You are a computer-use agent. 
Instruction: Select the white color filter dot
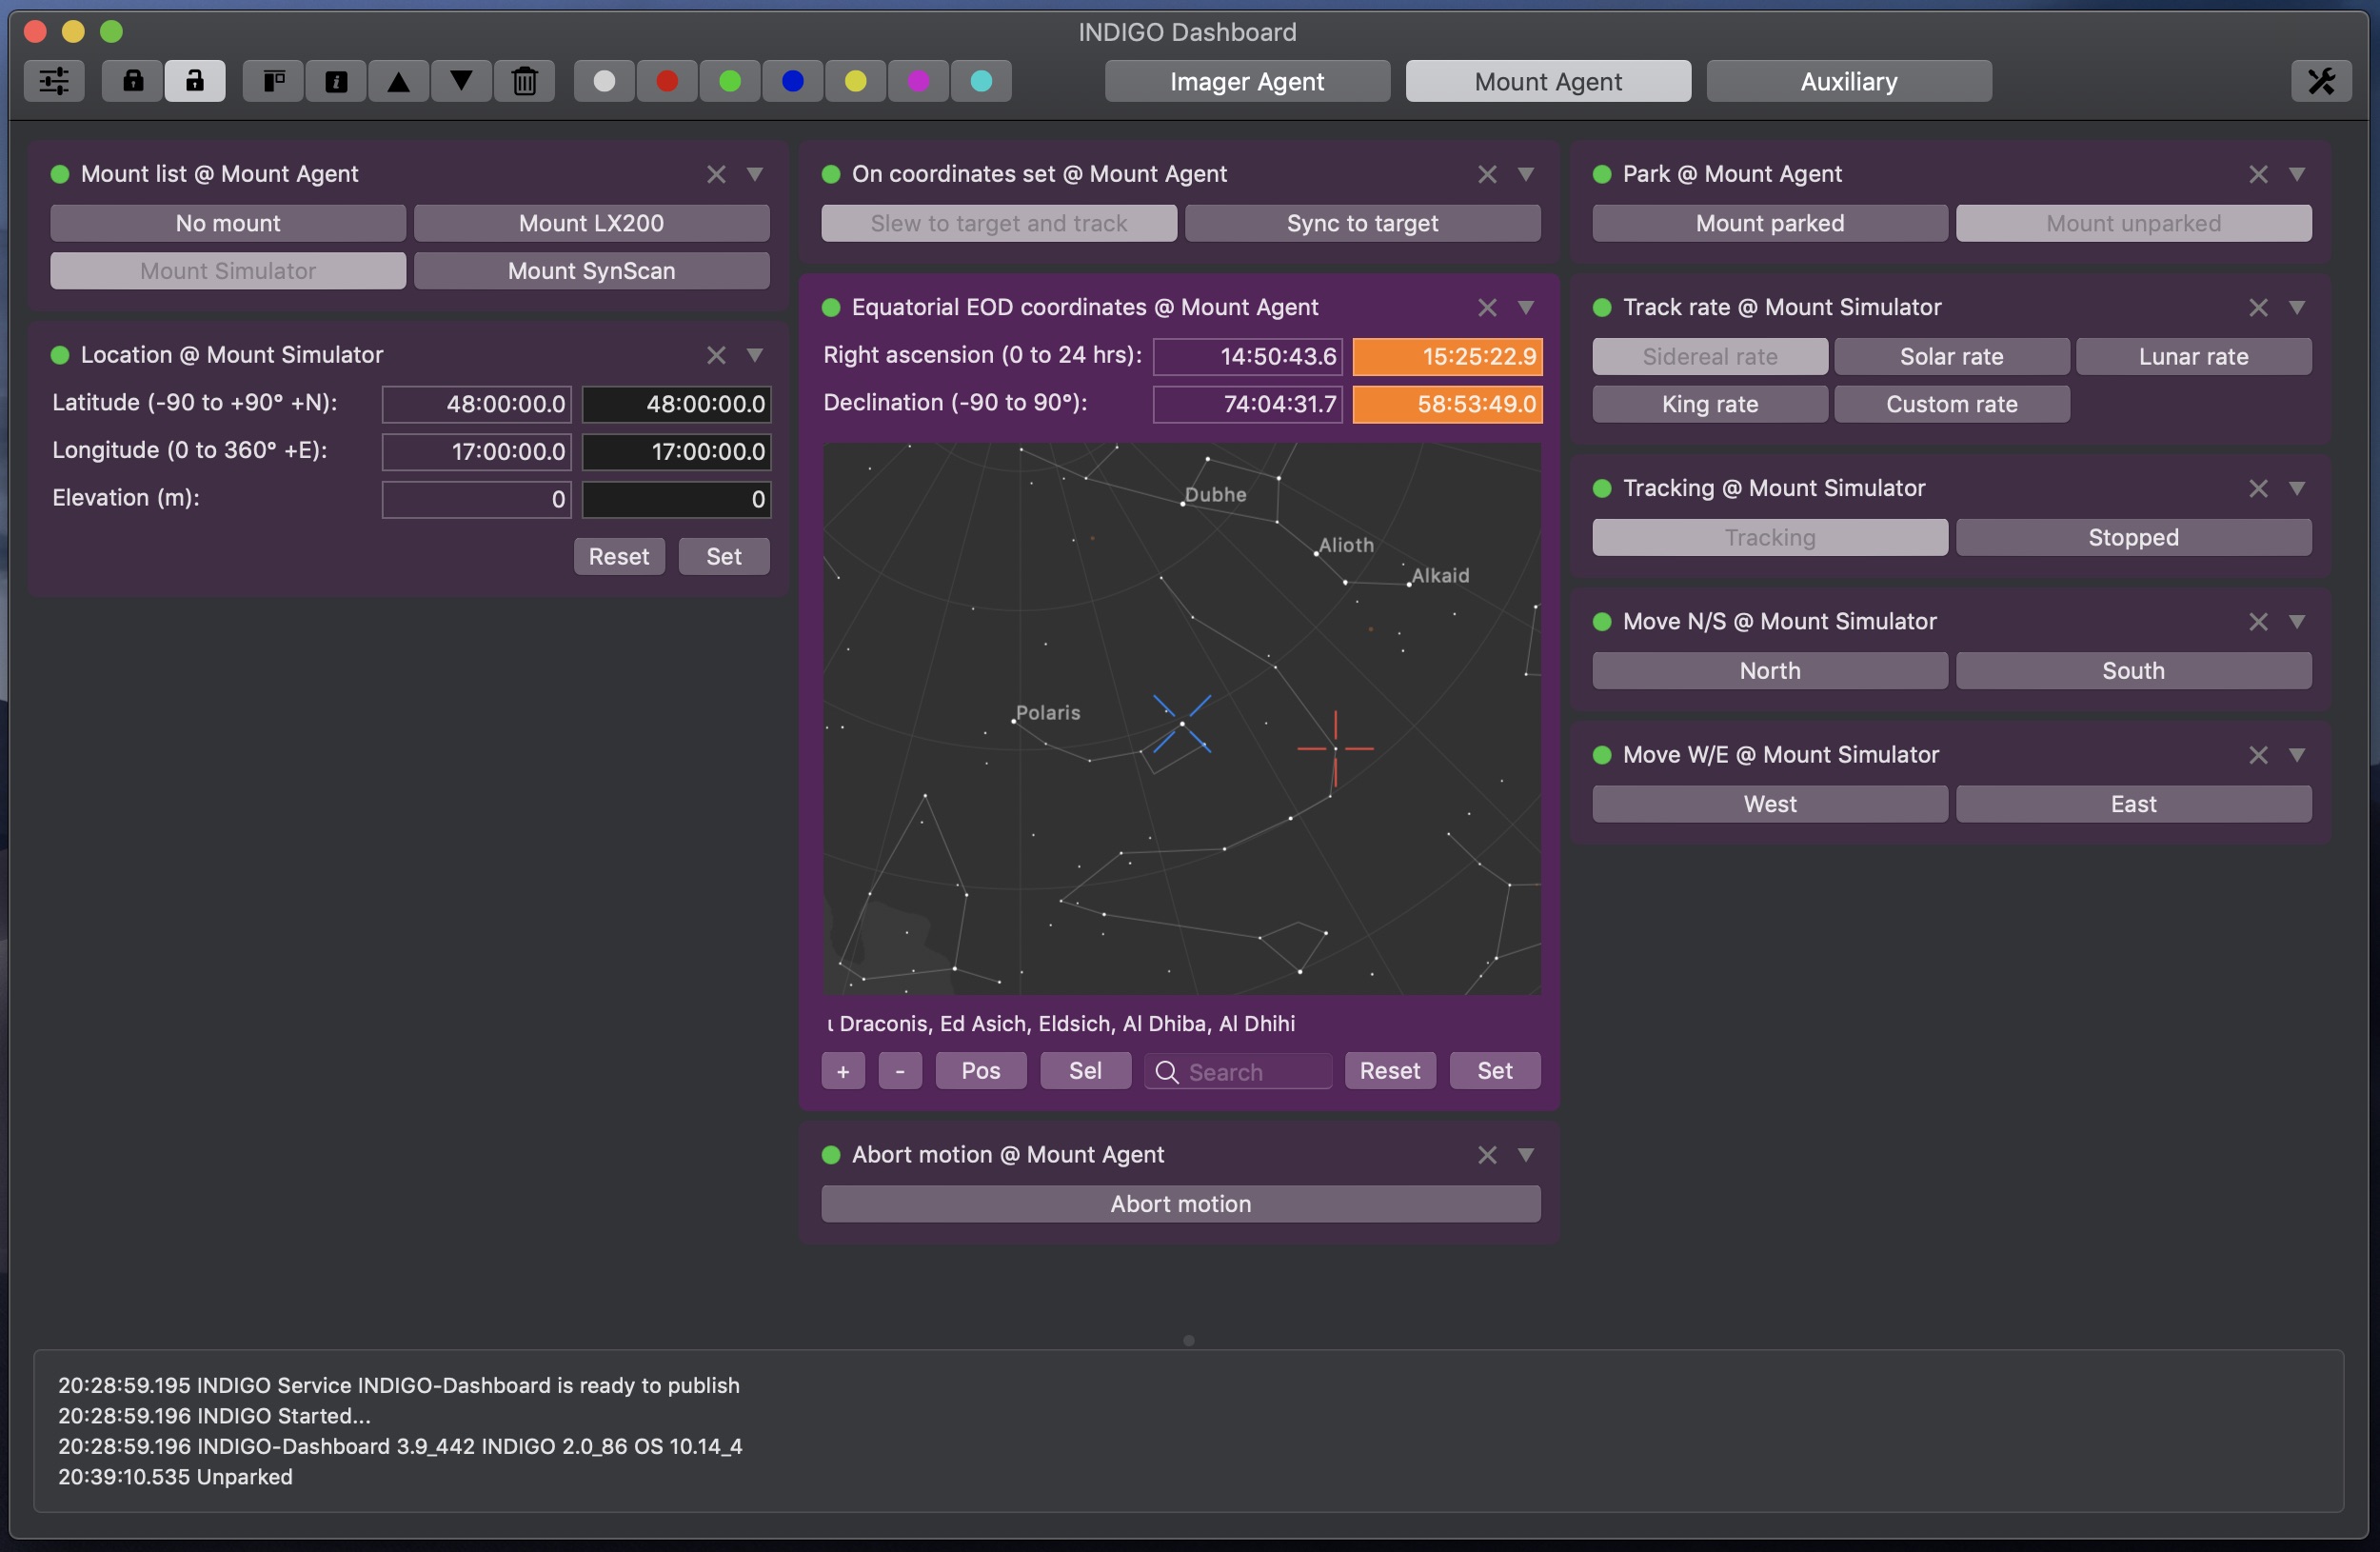[604, 81]
